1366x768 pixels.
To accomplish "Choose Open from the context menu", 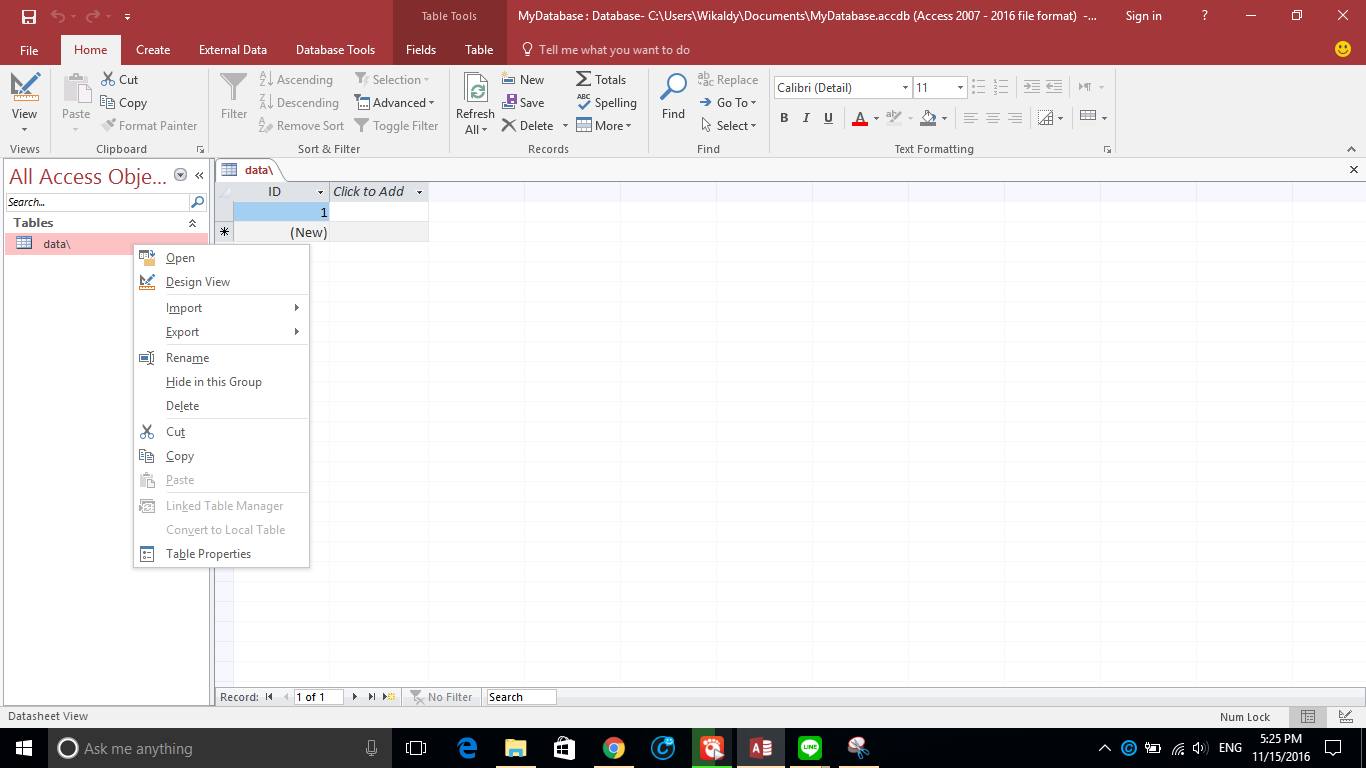I will click(221, 258).
